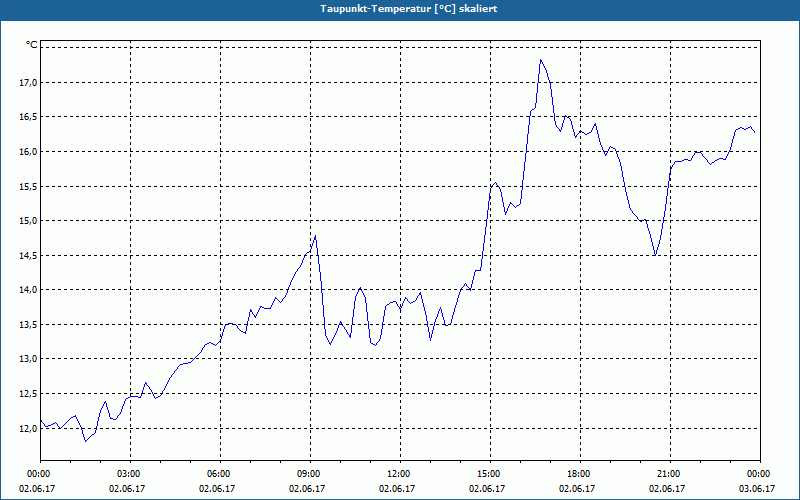
Task: Click the chart title 'Taupunkt-Temperatur [°C] skaliert'
Action: (x=409, y=9)
